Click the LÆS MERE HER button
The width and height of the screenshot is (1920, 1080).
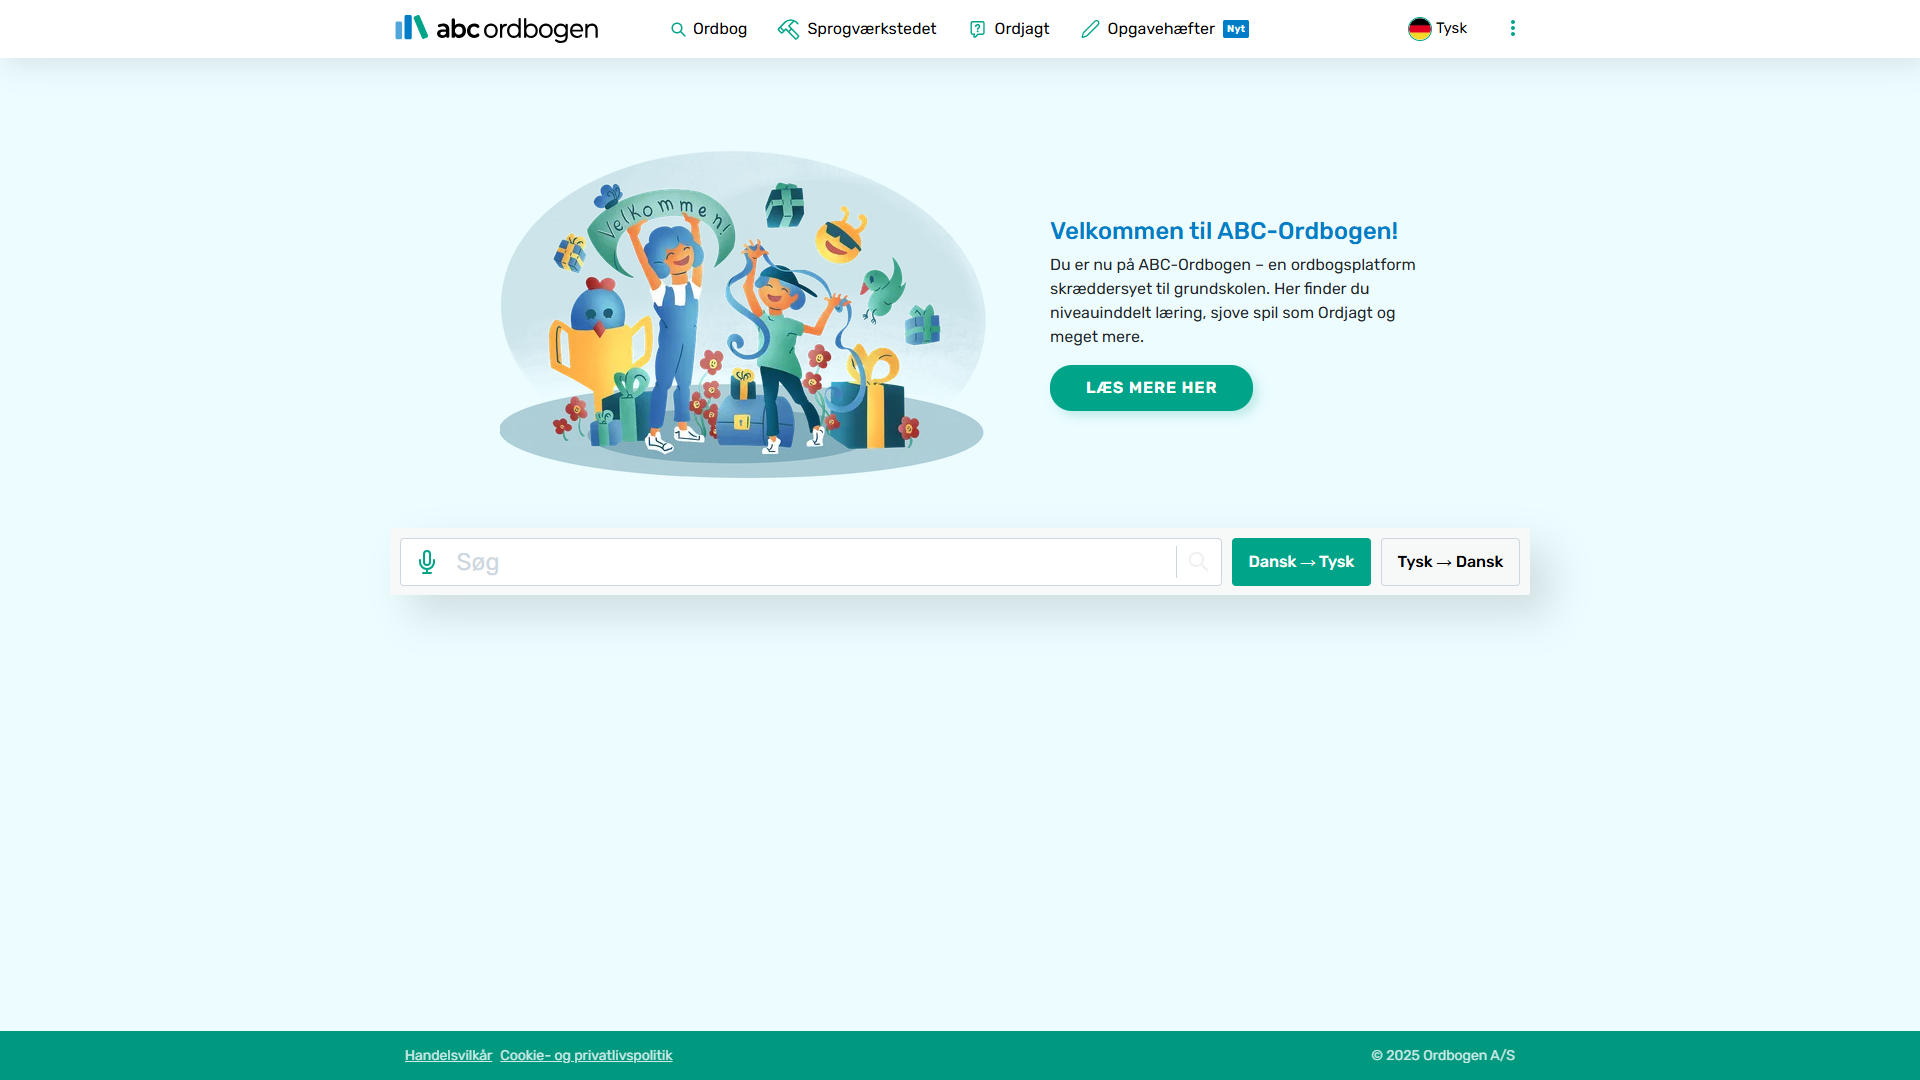pos(1150,388)
